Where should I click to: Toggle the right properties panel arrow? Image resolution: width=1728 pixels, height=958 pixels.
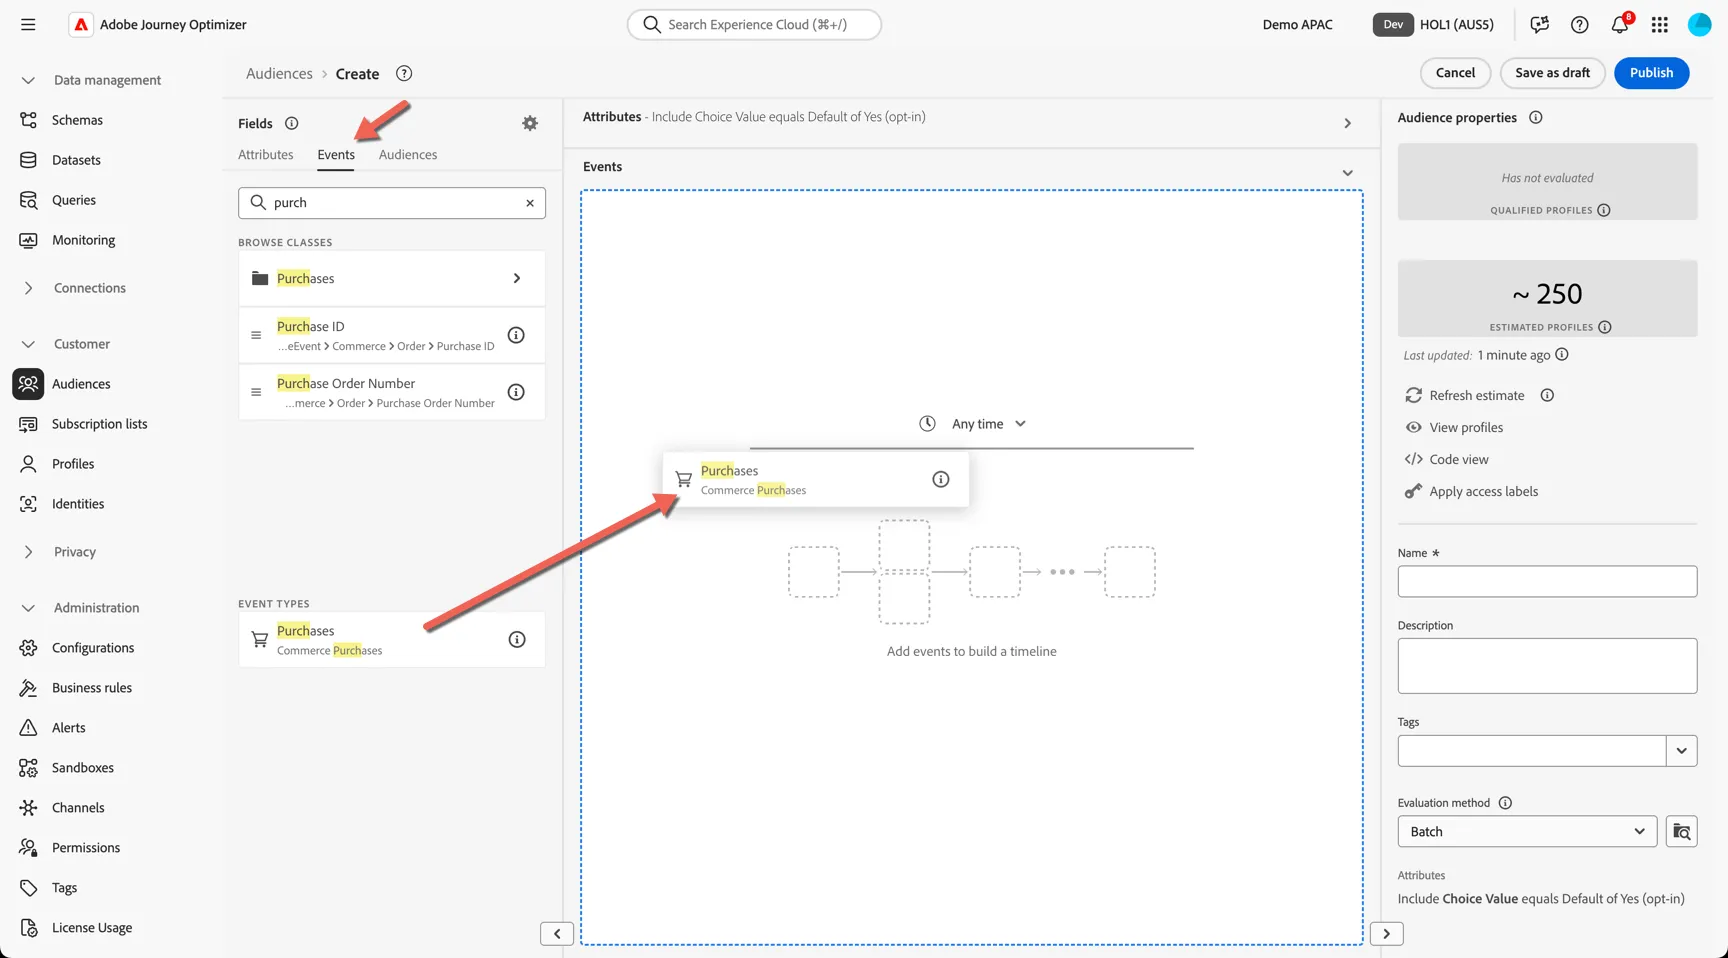(1386, 933)
